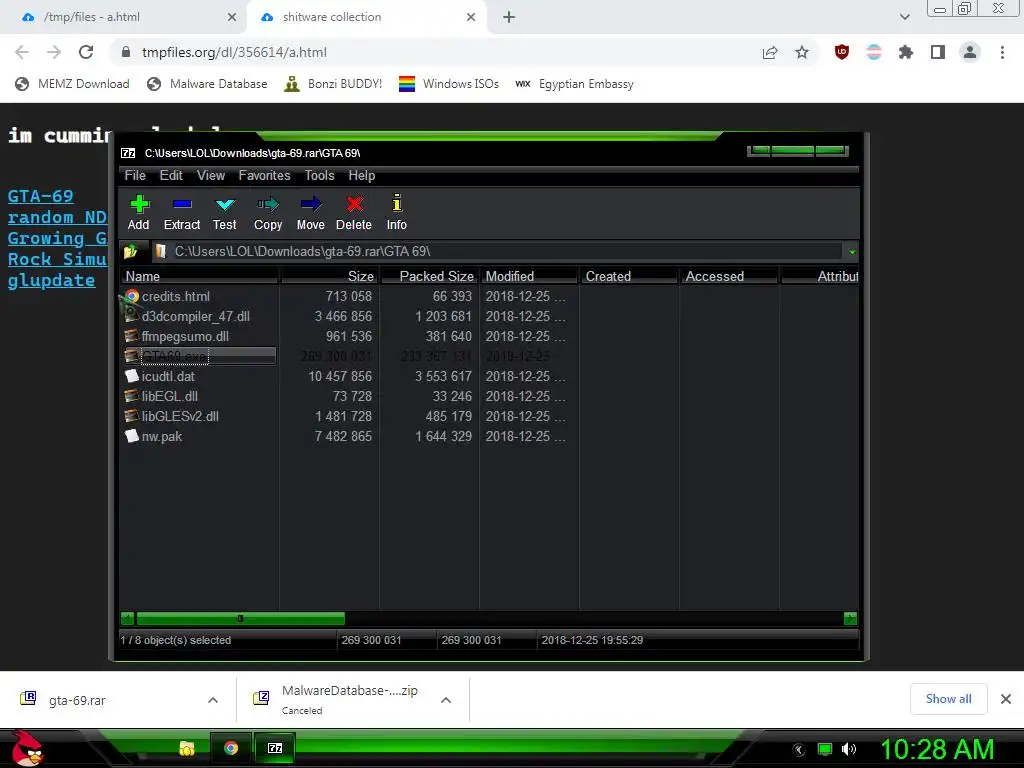Open the 7-Zip Edit menu
Viewport: 1024px width, 768px height.
tap(171, 175)
